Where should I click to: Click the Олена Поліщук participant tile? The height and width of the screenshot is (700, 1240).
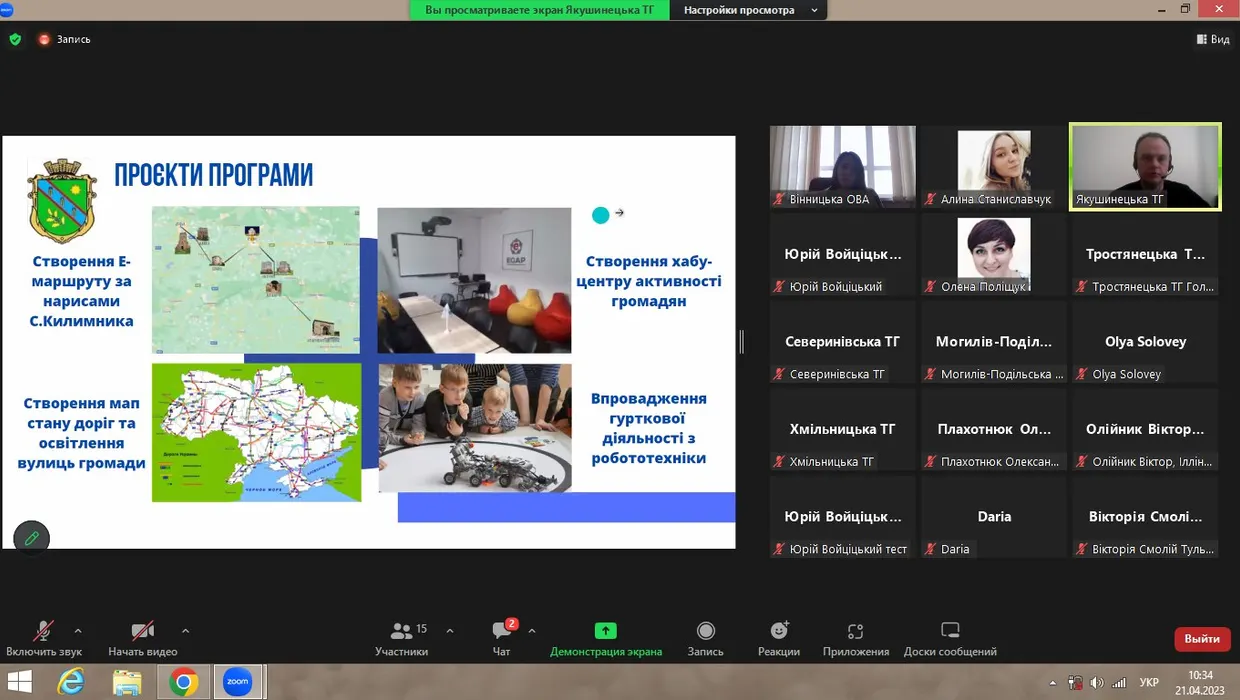click(994, 254)
